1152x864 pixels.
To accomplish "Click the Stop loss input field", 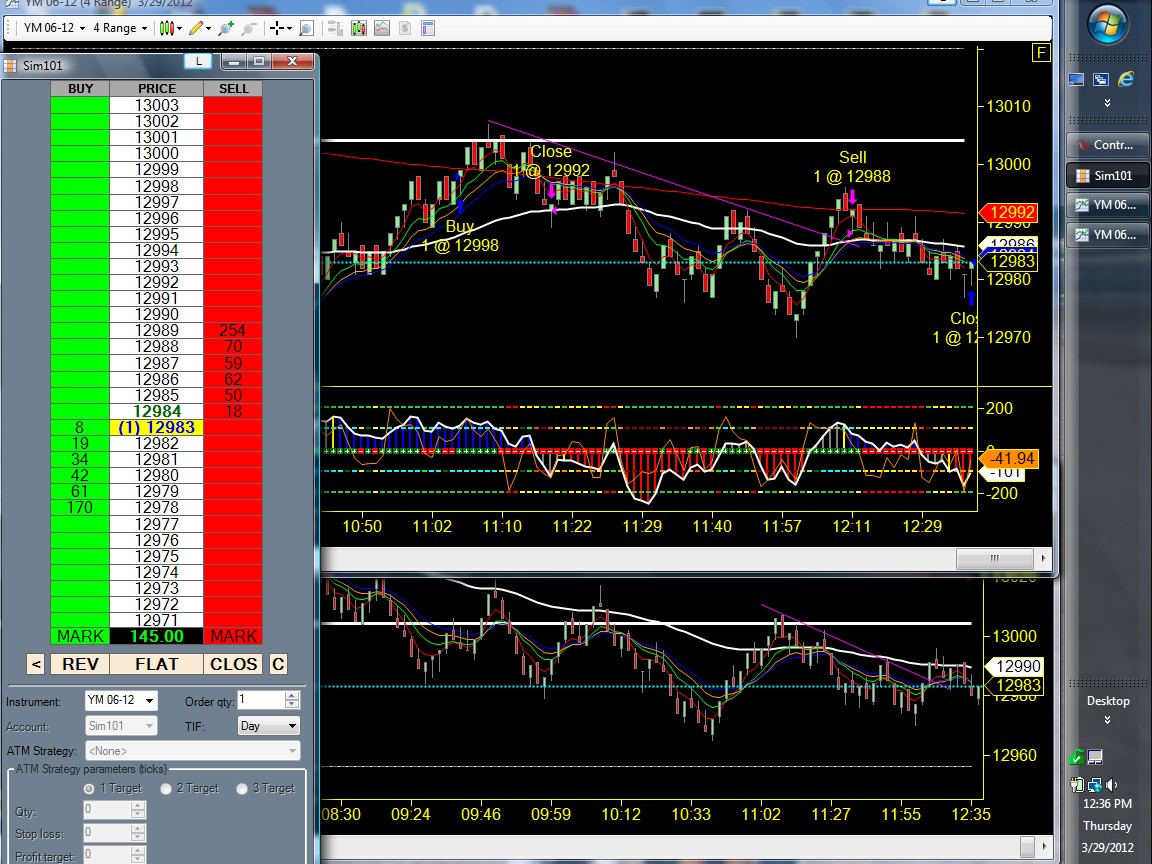I will [x=107, y=833].
